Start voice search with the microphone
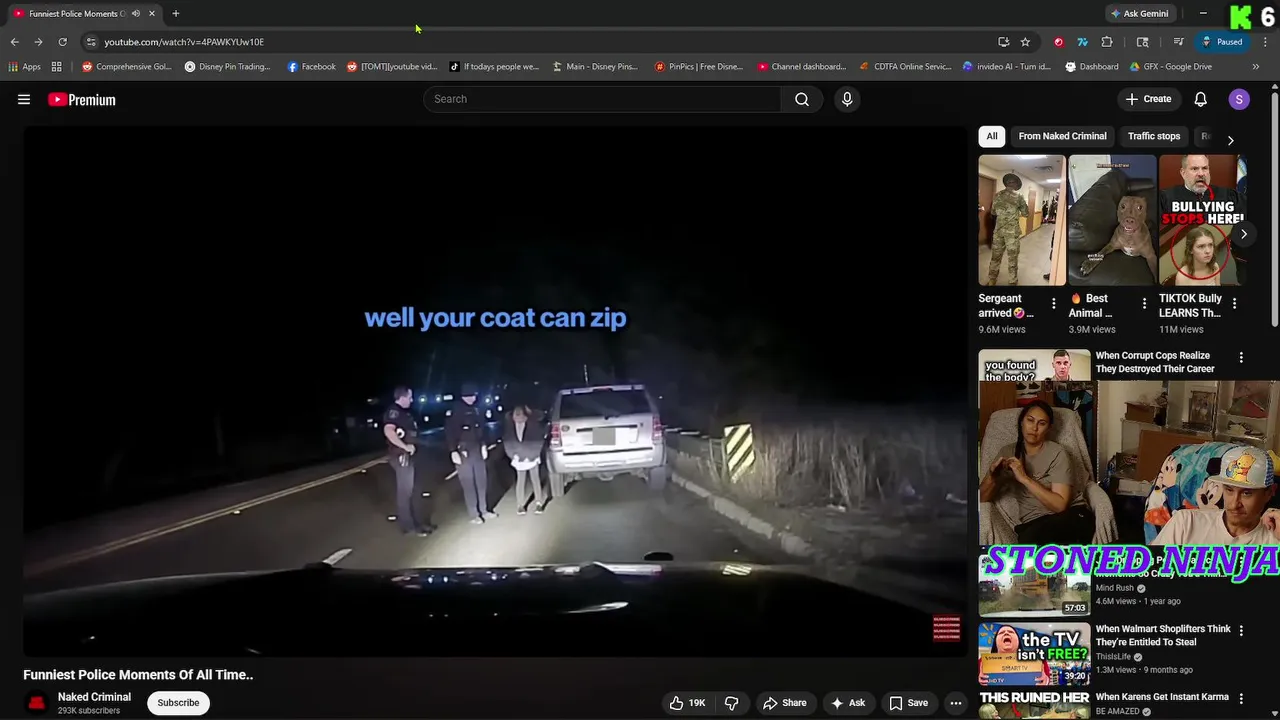 pyautogui.click(x=847, y=99)
